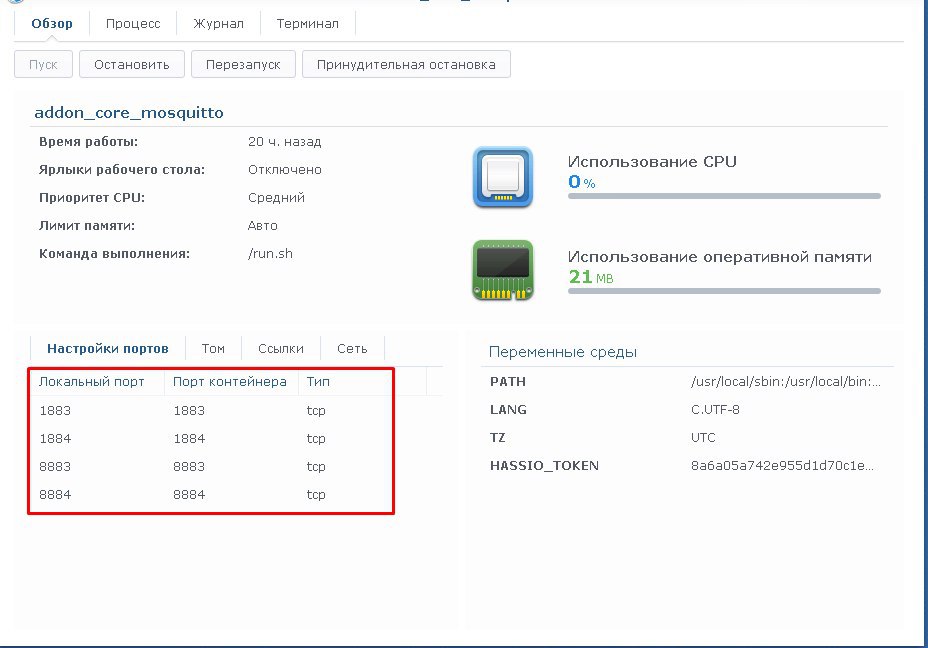The image size is (928, 648).
Task: Open the Ссылки tab
Action: click(x=281, y=349)
